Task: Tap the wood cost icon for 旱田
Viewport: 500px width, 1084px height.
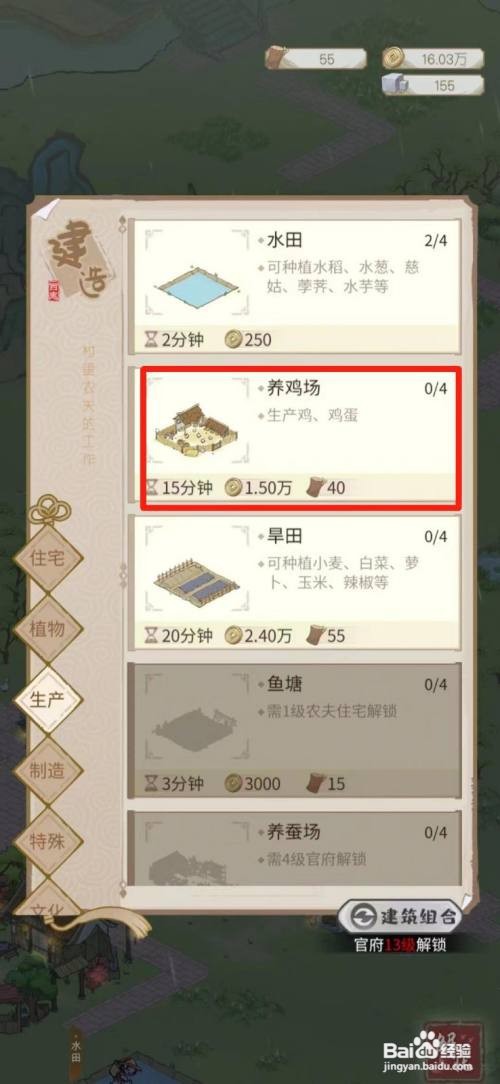Action: click(x=317, y=635)
